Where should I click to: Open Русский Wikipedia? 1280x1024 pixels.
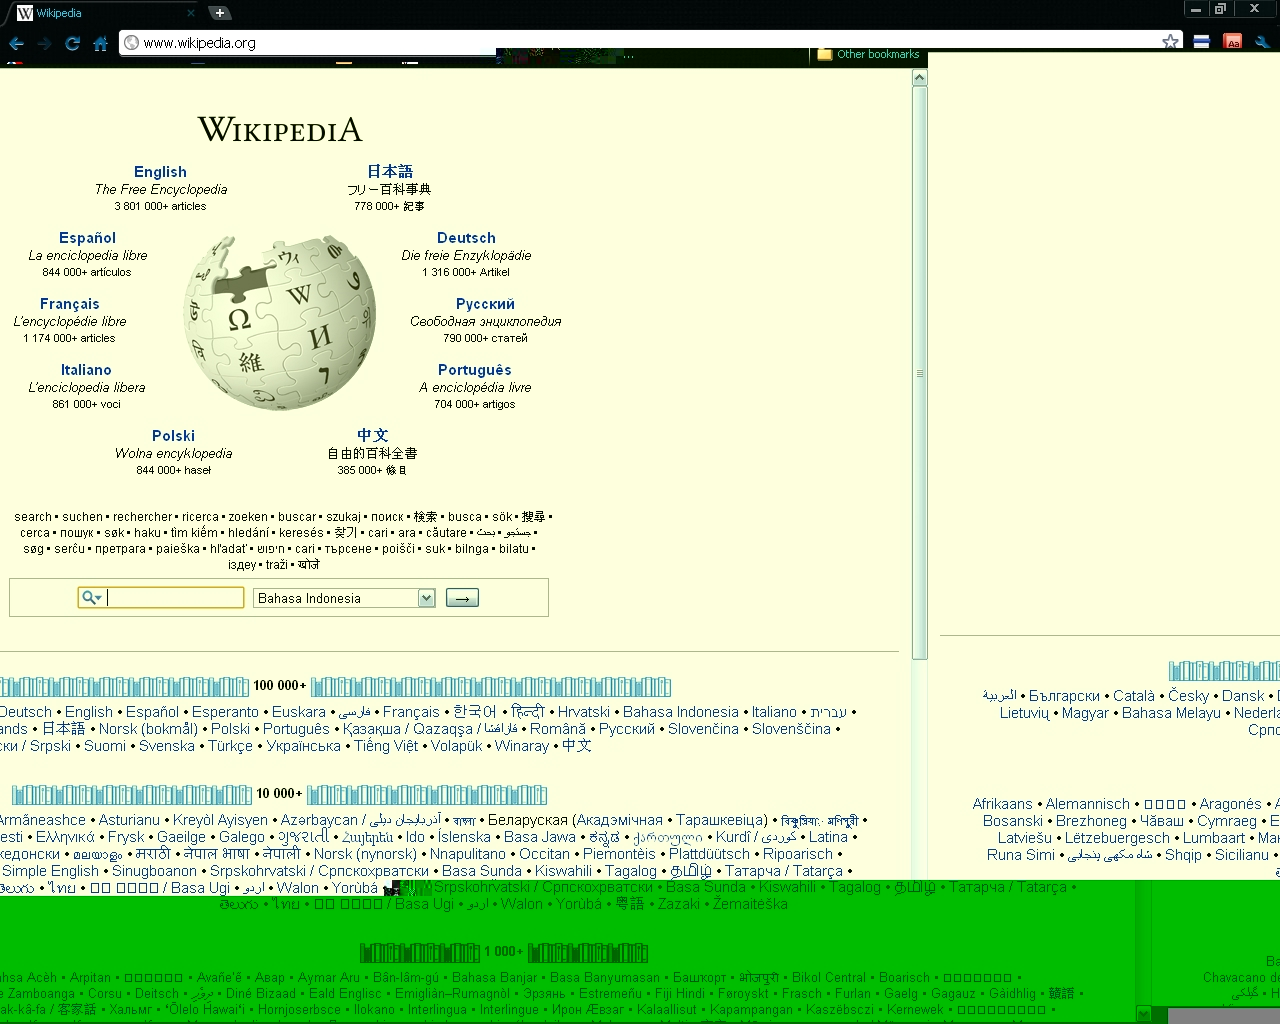tap(485, 304)
